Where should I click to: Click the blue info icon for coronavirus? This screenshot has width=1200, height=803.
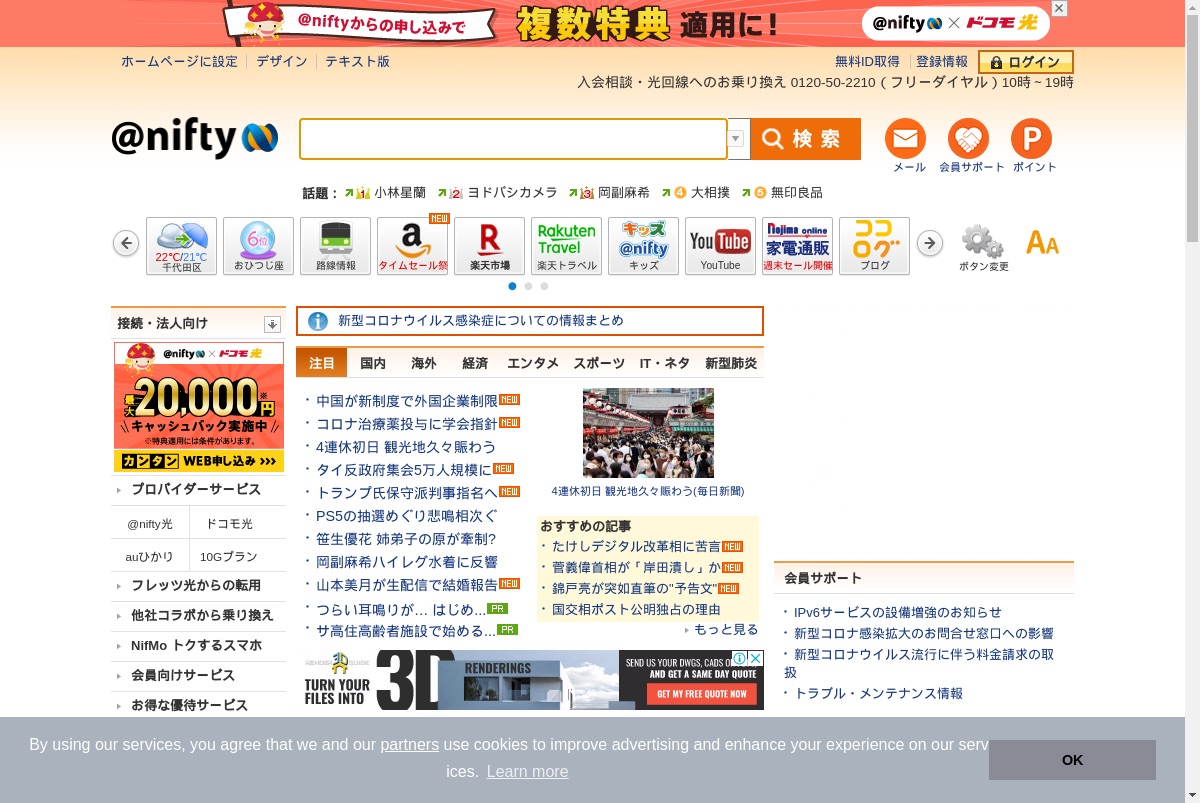318,321
